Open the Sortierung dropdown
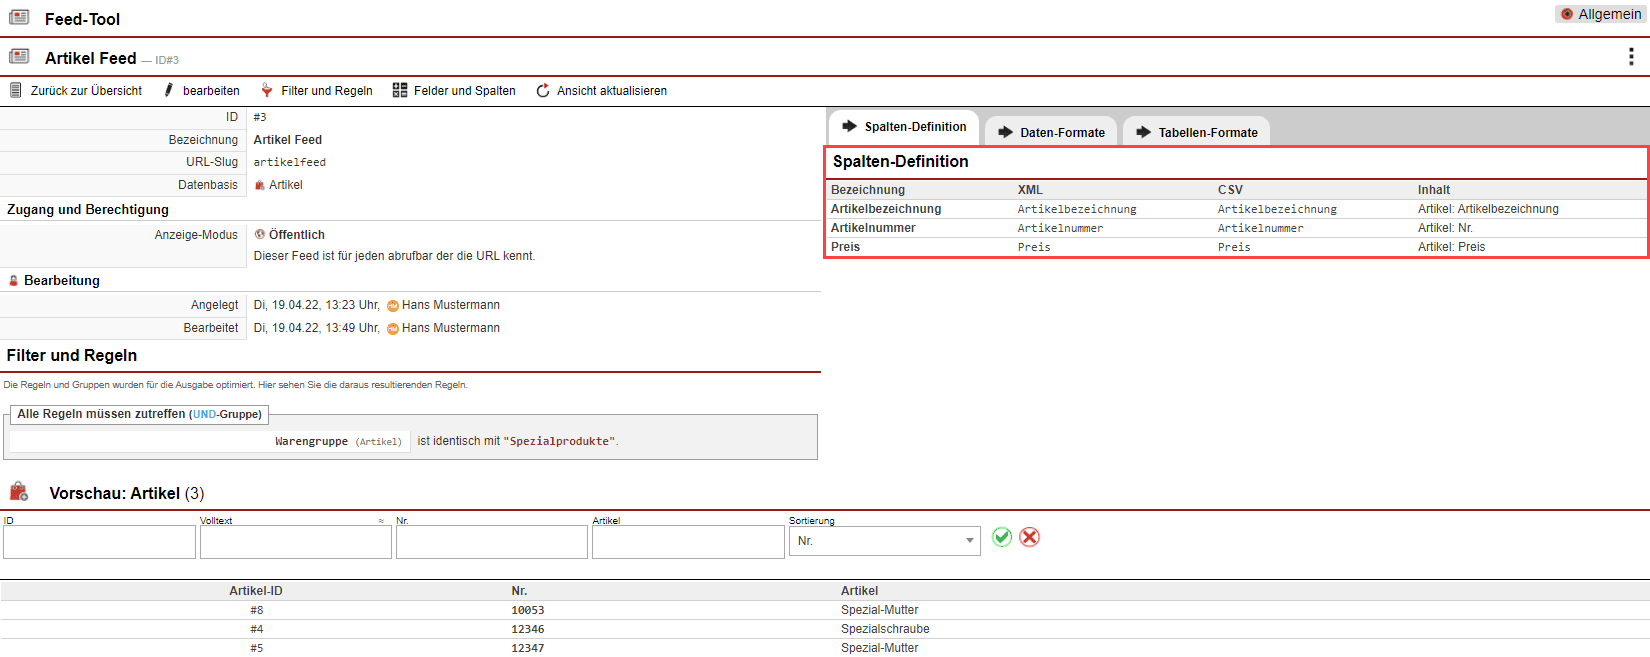 tap(884, 541)
